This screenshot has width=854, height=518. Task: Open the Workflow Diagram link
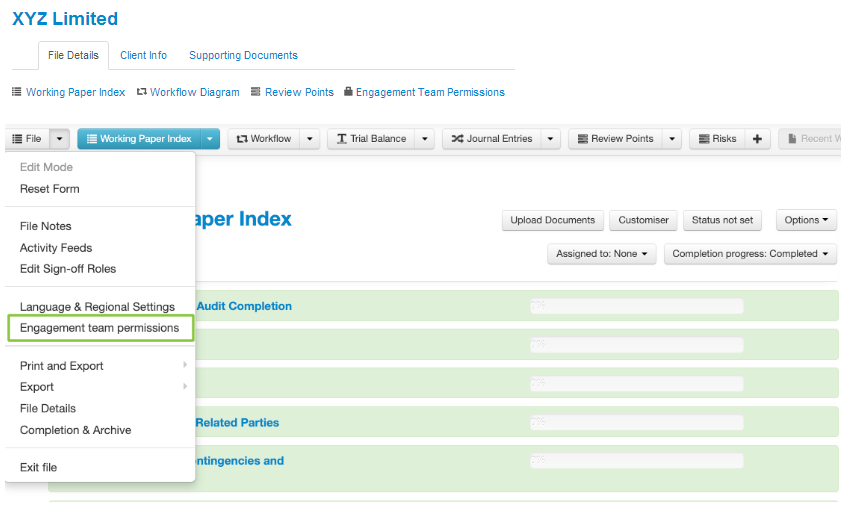pos(188,92)
